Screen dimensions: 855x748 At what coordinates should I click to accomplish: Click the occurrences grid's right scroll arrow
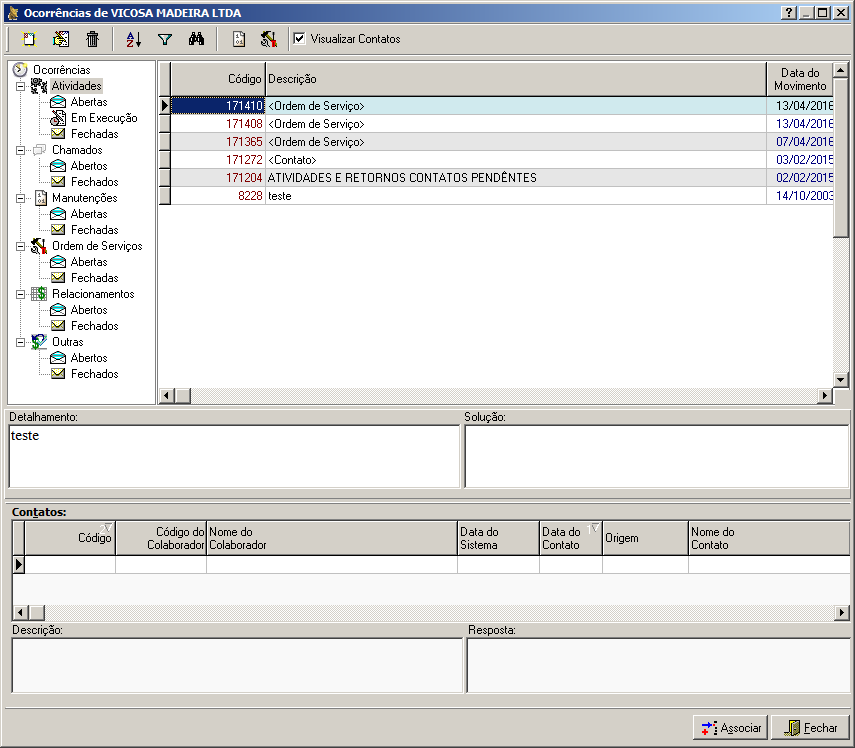825,396
